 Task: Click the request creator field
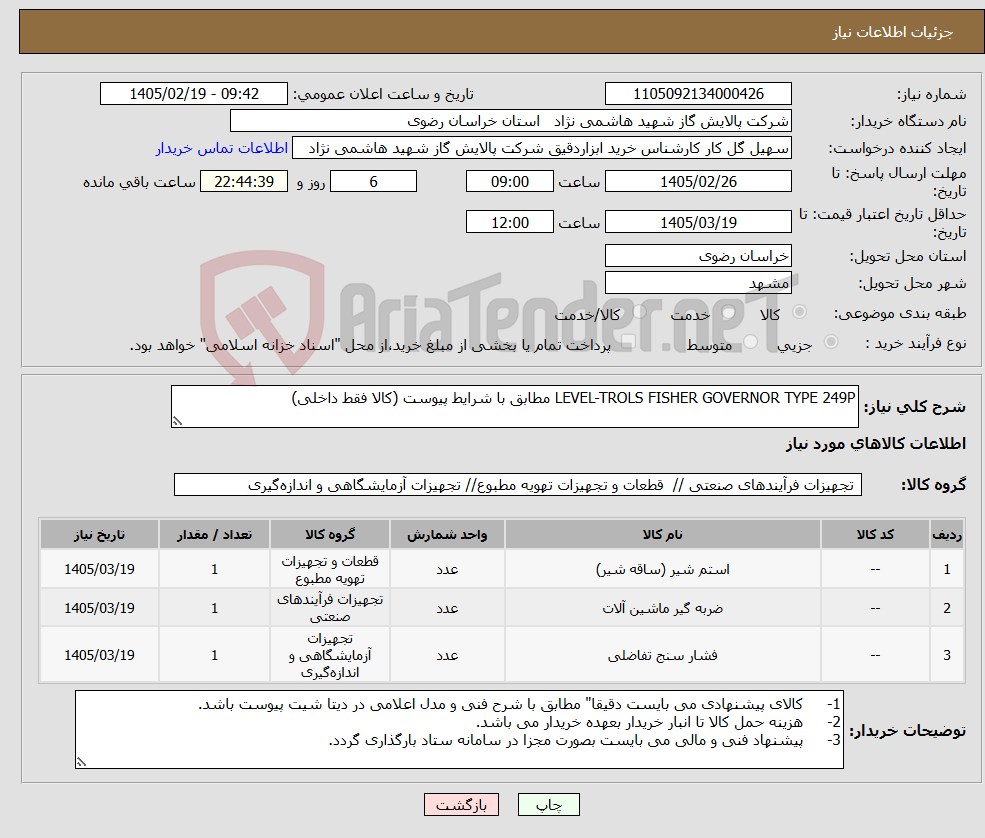coord(541,148)
